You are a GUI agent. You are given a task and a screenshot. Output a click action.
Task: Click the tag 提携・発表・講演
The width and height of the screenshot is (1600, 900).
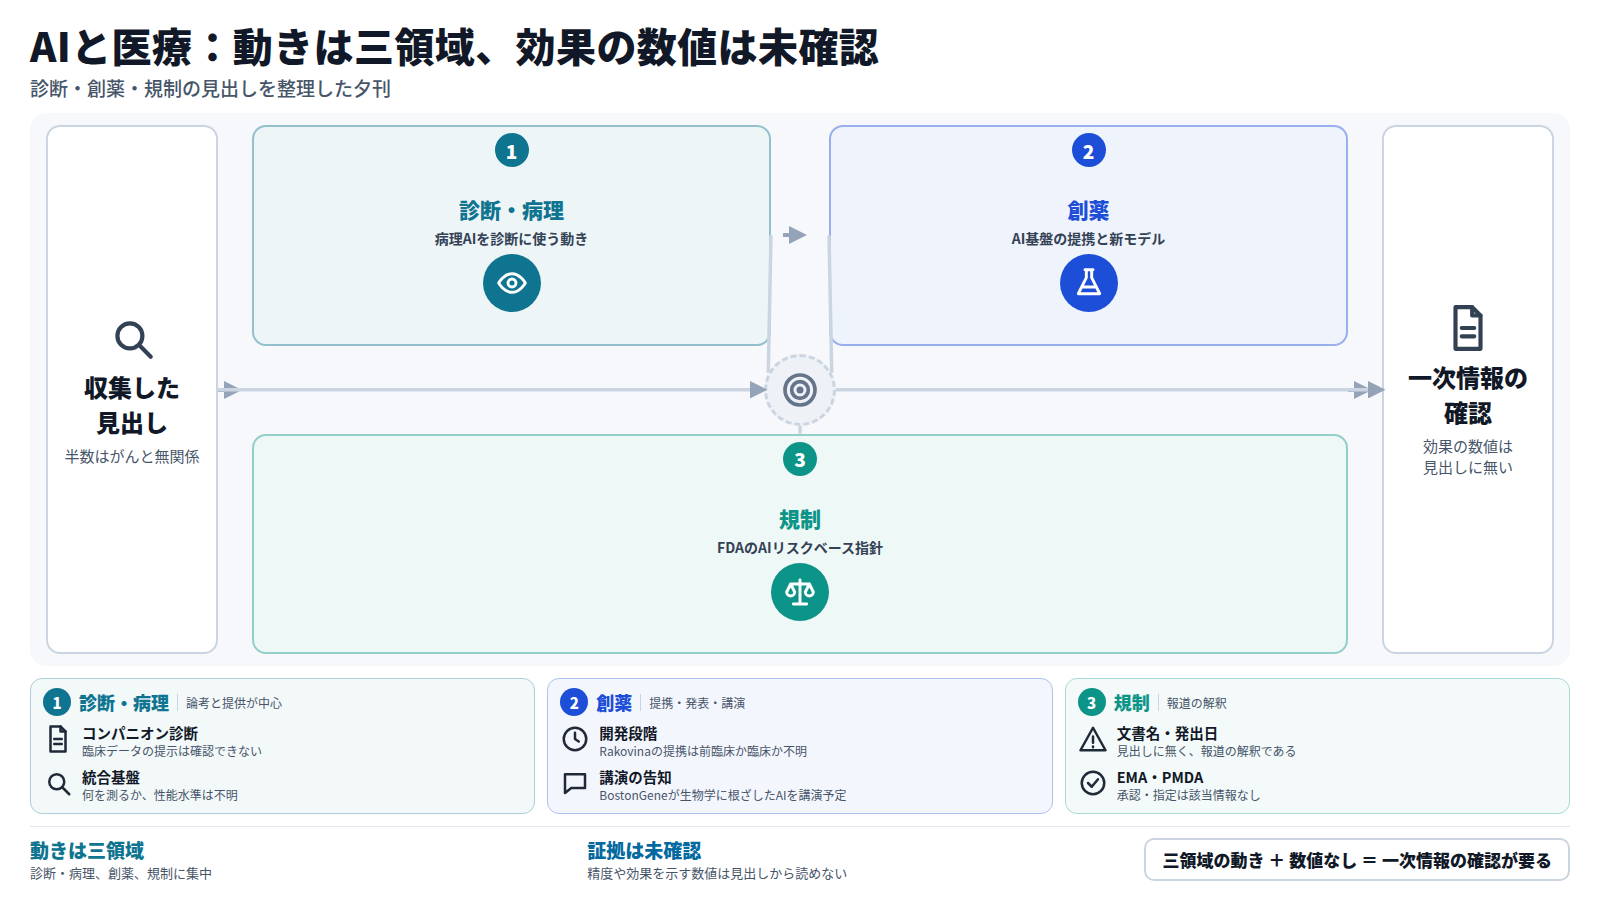click(x=697, y=703)
